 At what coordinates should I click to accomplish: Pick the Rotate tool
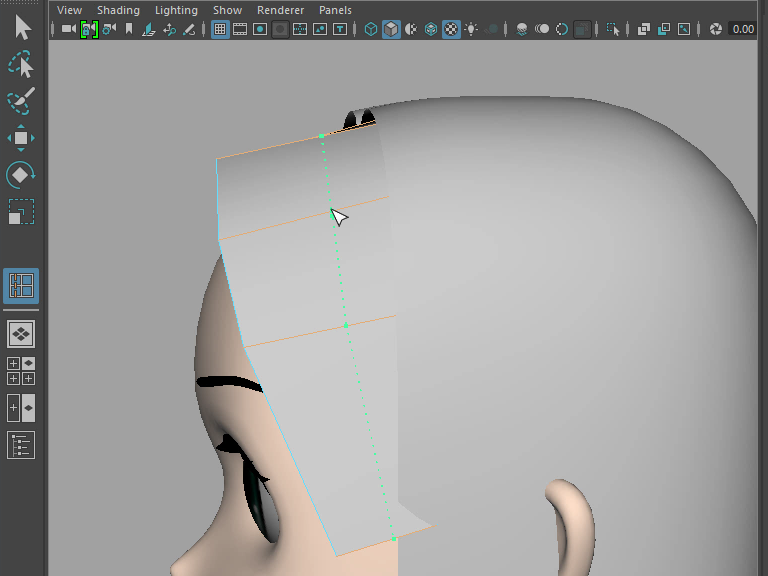(21, 175)
